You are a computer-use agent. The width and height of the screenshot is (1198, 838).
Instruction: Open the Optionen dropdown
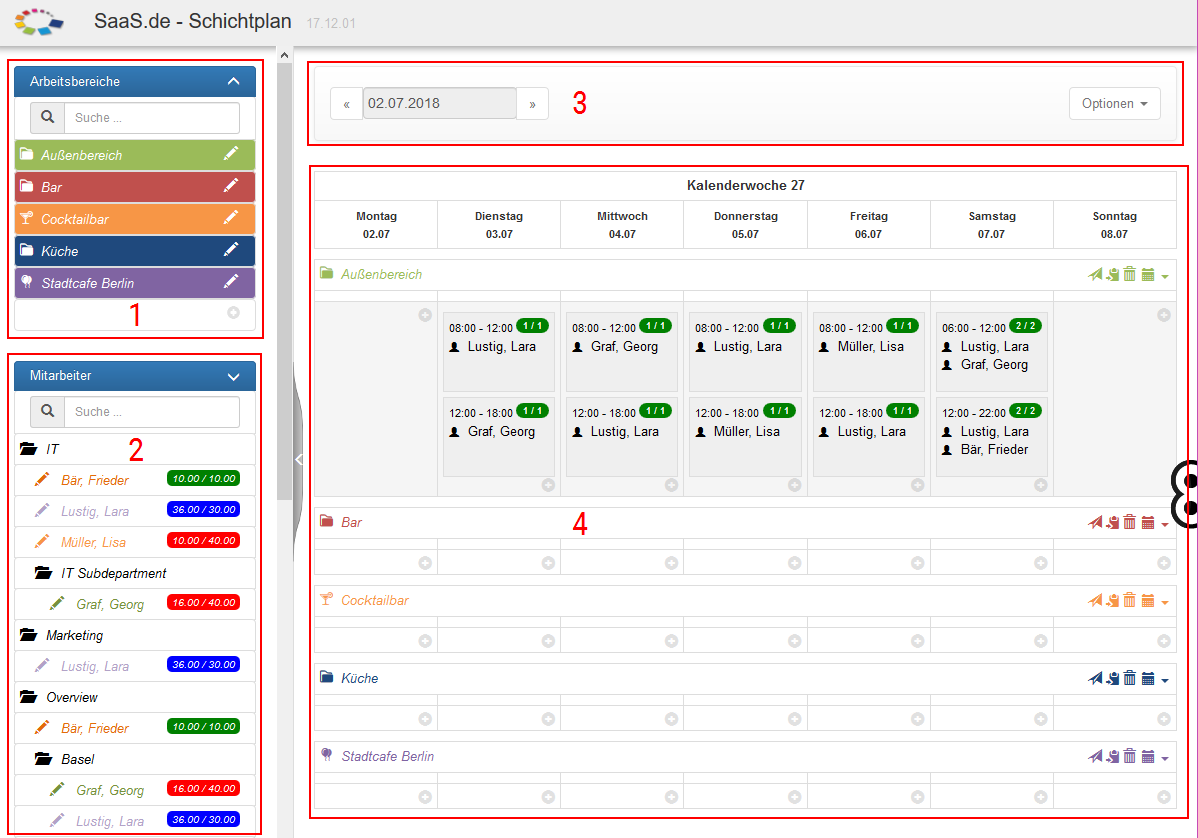(x=1115, y=103)
